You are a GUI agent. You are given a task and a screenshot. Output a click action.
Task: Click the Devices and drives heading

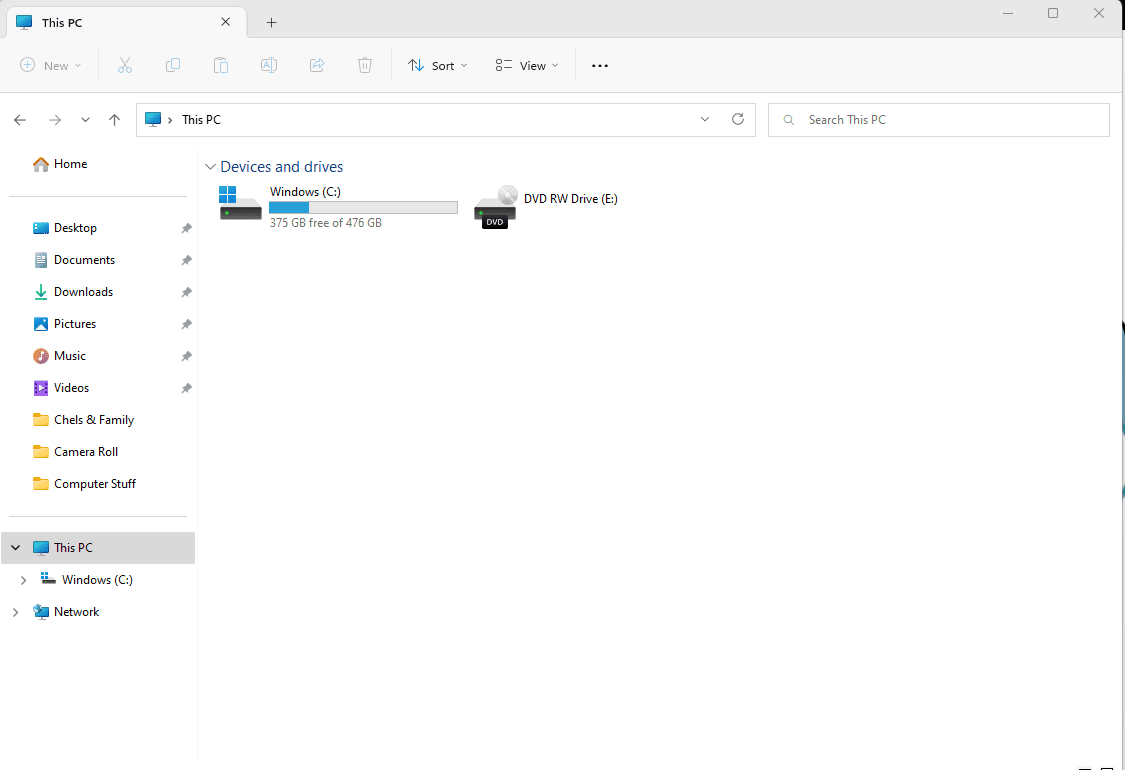point(281,166)
